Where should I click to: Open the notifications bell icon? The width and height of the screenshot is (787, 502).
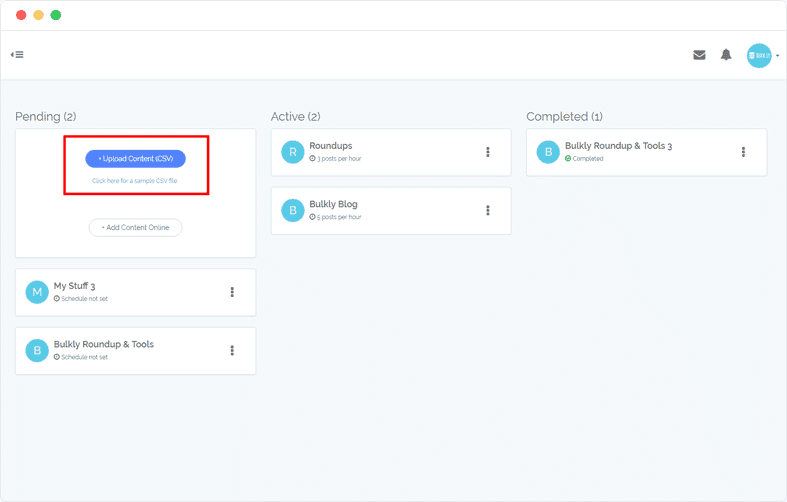pos(726,55)
